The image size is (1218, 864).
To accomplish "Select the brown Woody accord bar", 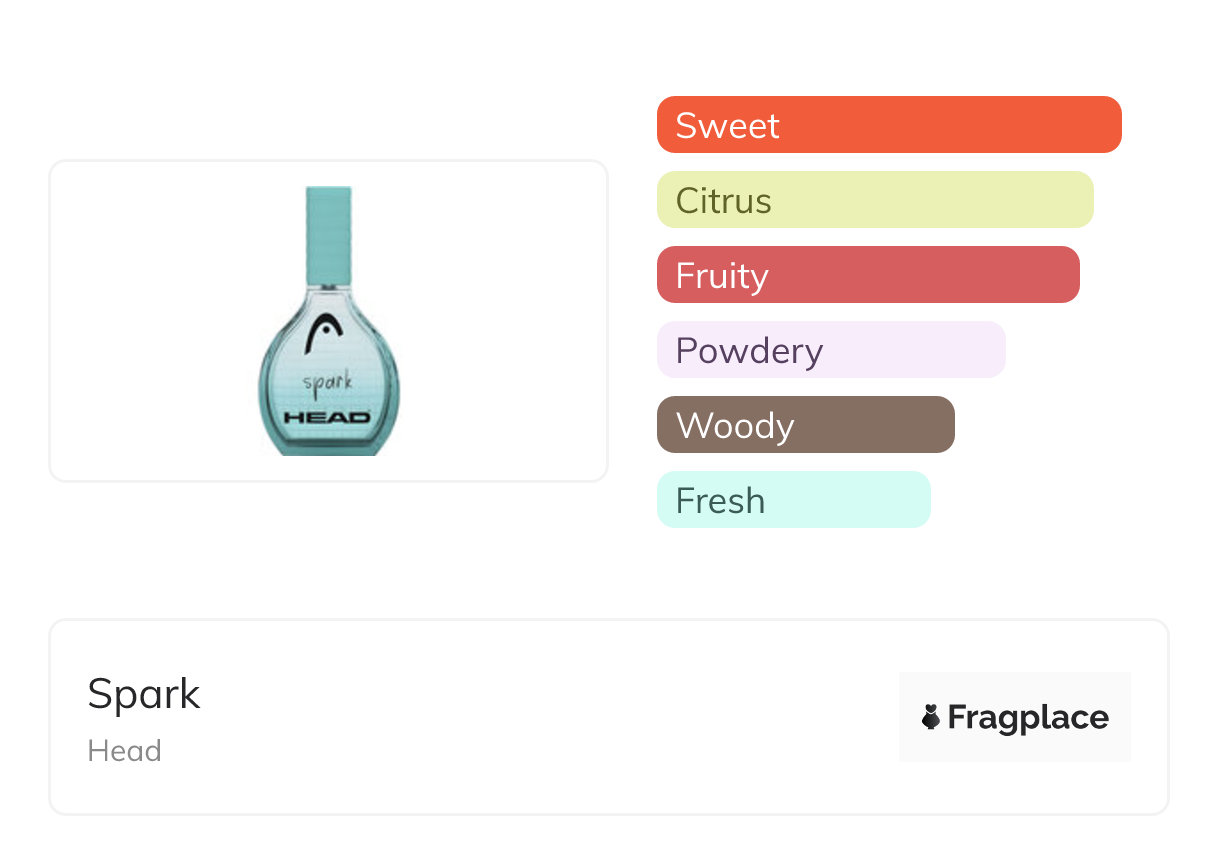I will [x=806, y=425].
